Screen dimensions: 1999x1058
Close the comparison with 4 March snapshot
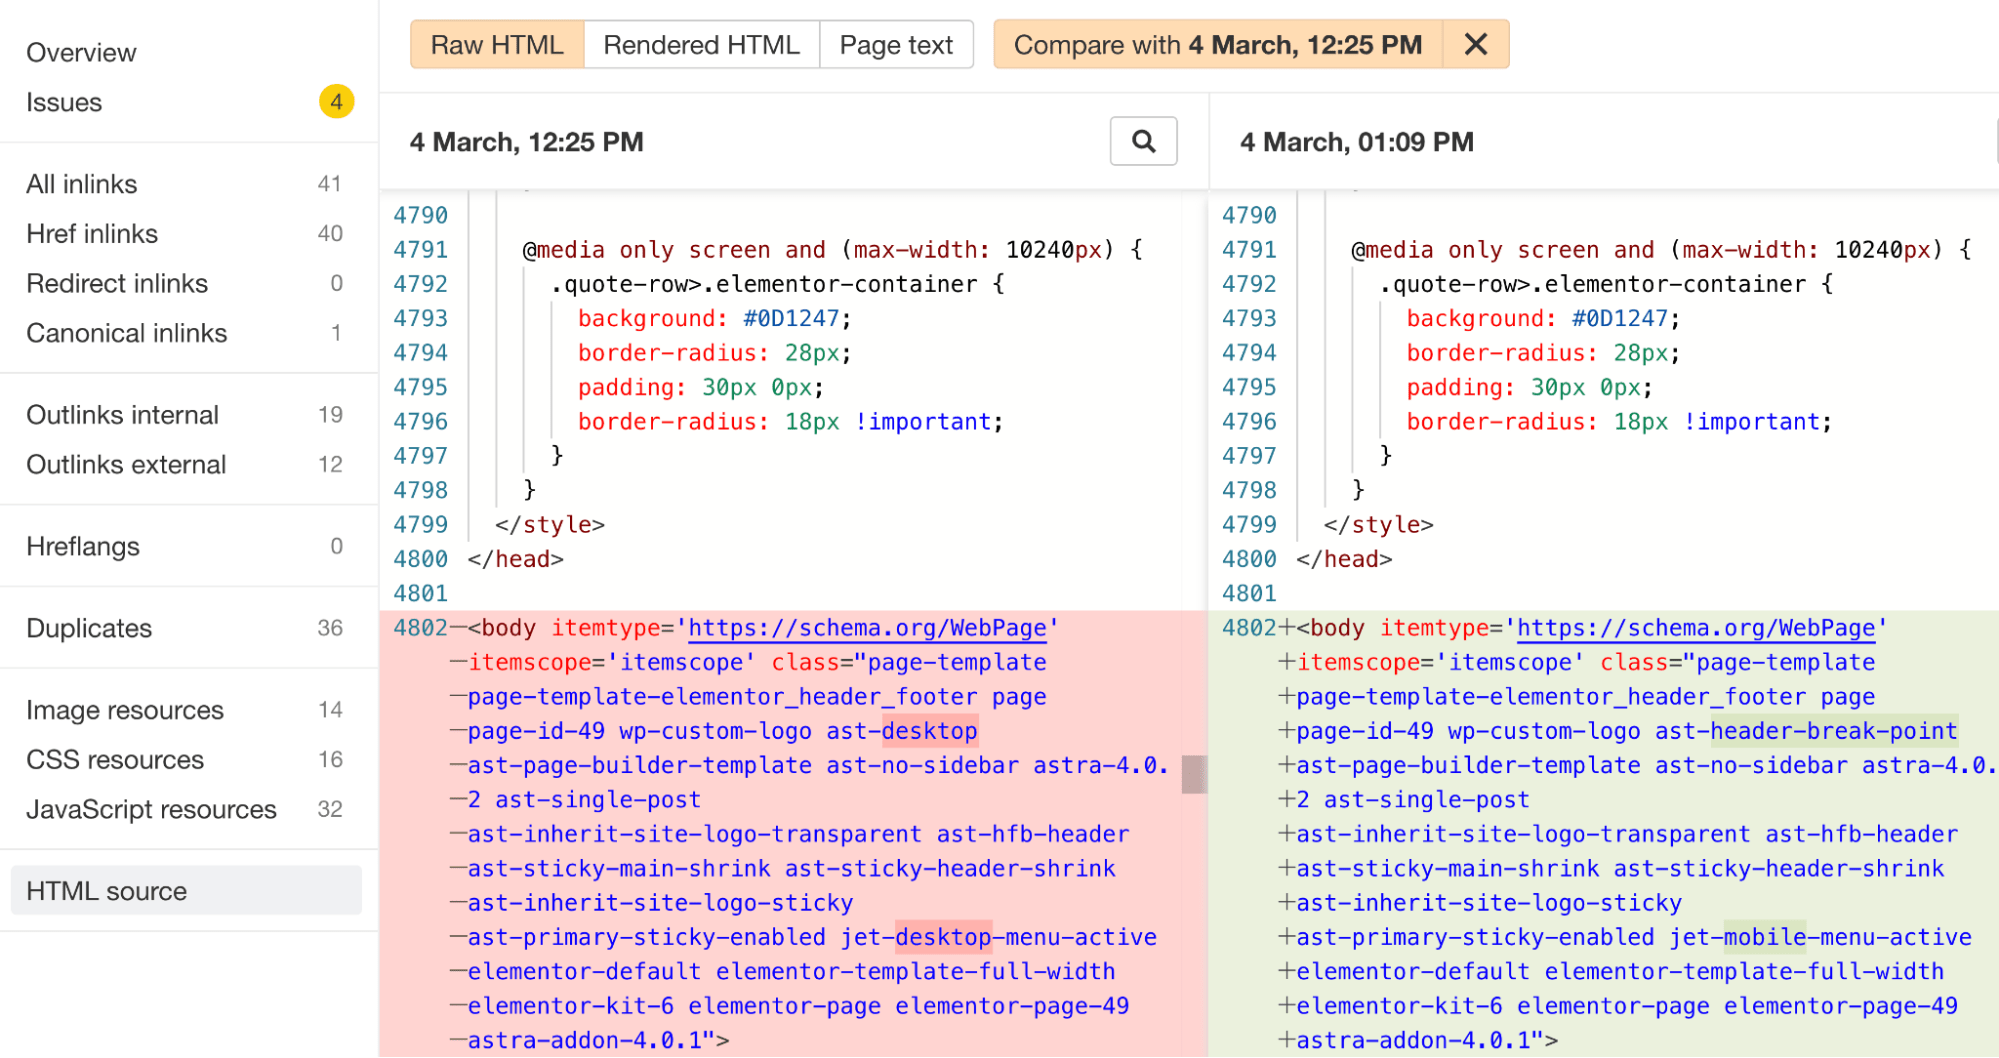(x=1476, y=44)
